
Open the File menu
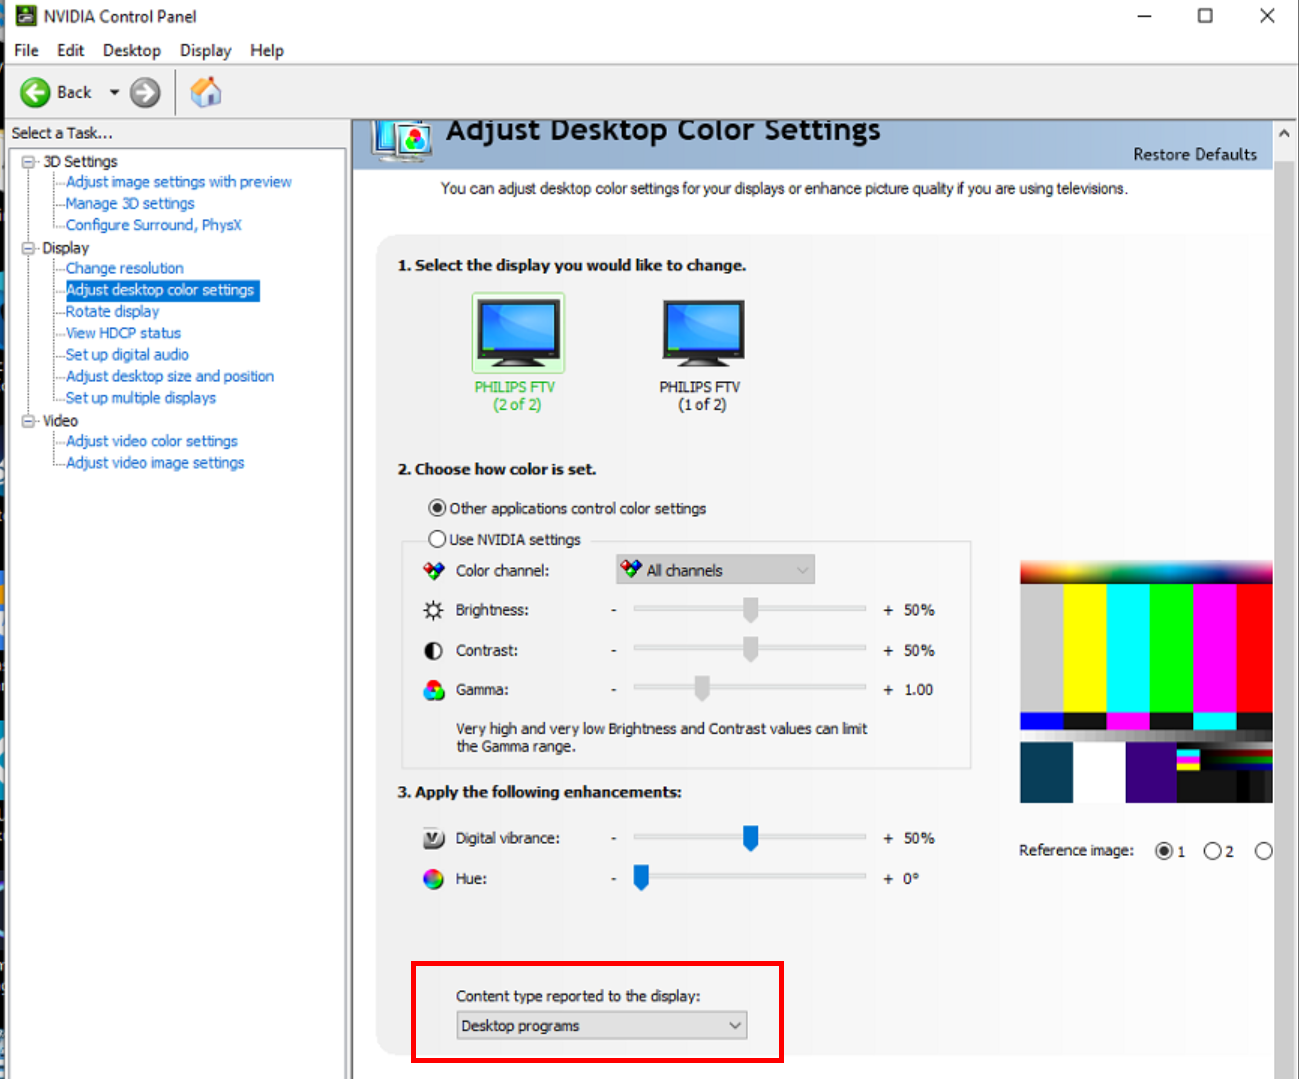pyautogui.click(x=26, y=50)
